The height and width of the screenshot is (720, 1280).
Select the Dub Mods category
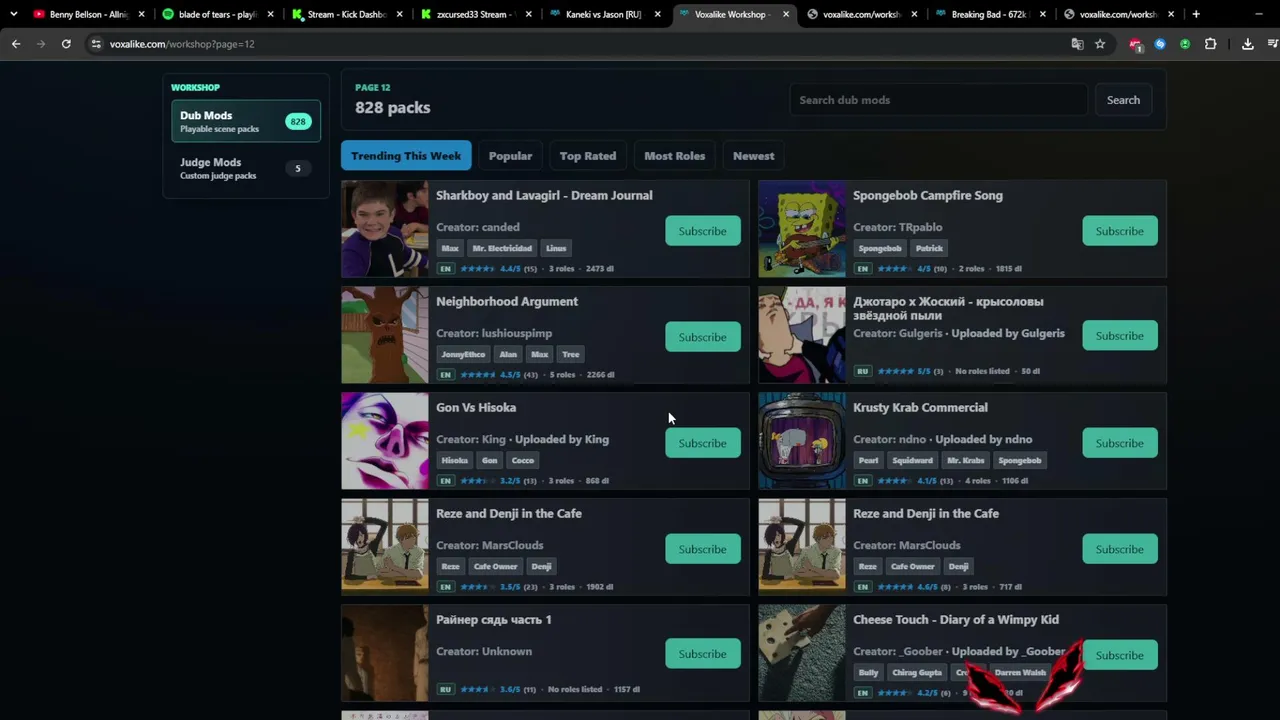pyautogui.click(x=246, y=121)
